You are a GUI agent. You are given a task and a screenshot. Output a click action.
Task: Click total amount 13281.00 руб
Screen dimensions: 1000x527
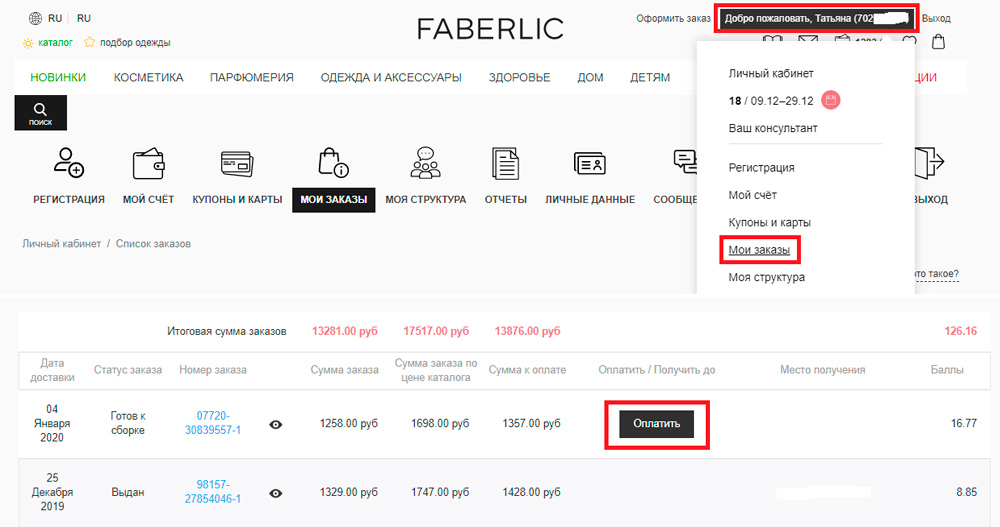pos(344,331)
